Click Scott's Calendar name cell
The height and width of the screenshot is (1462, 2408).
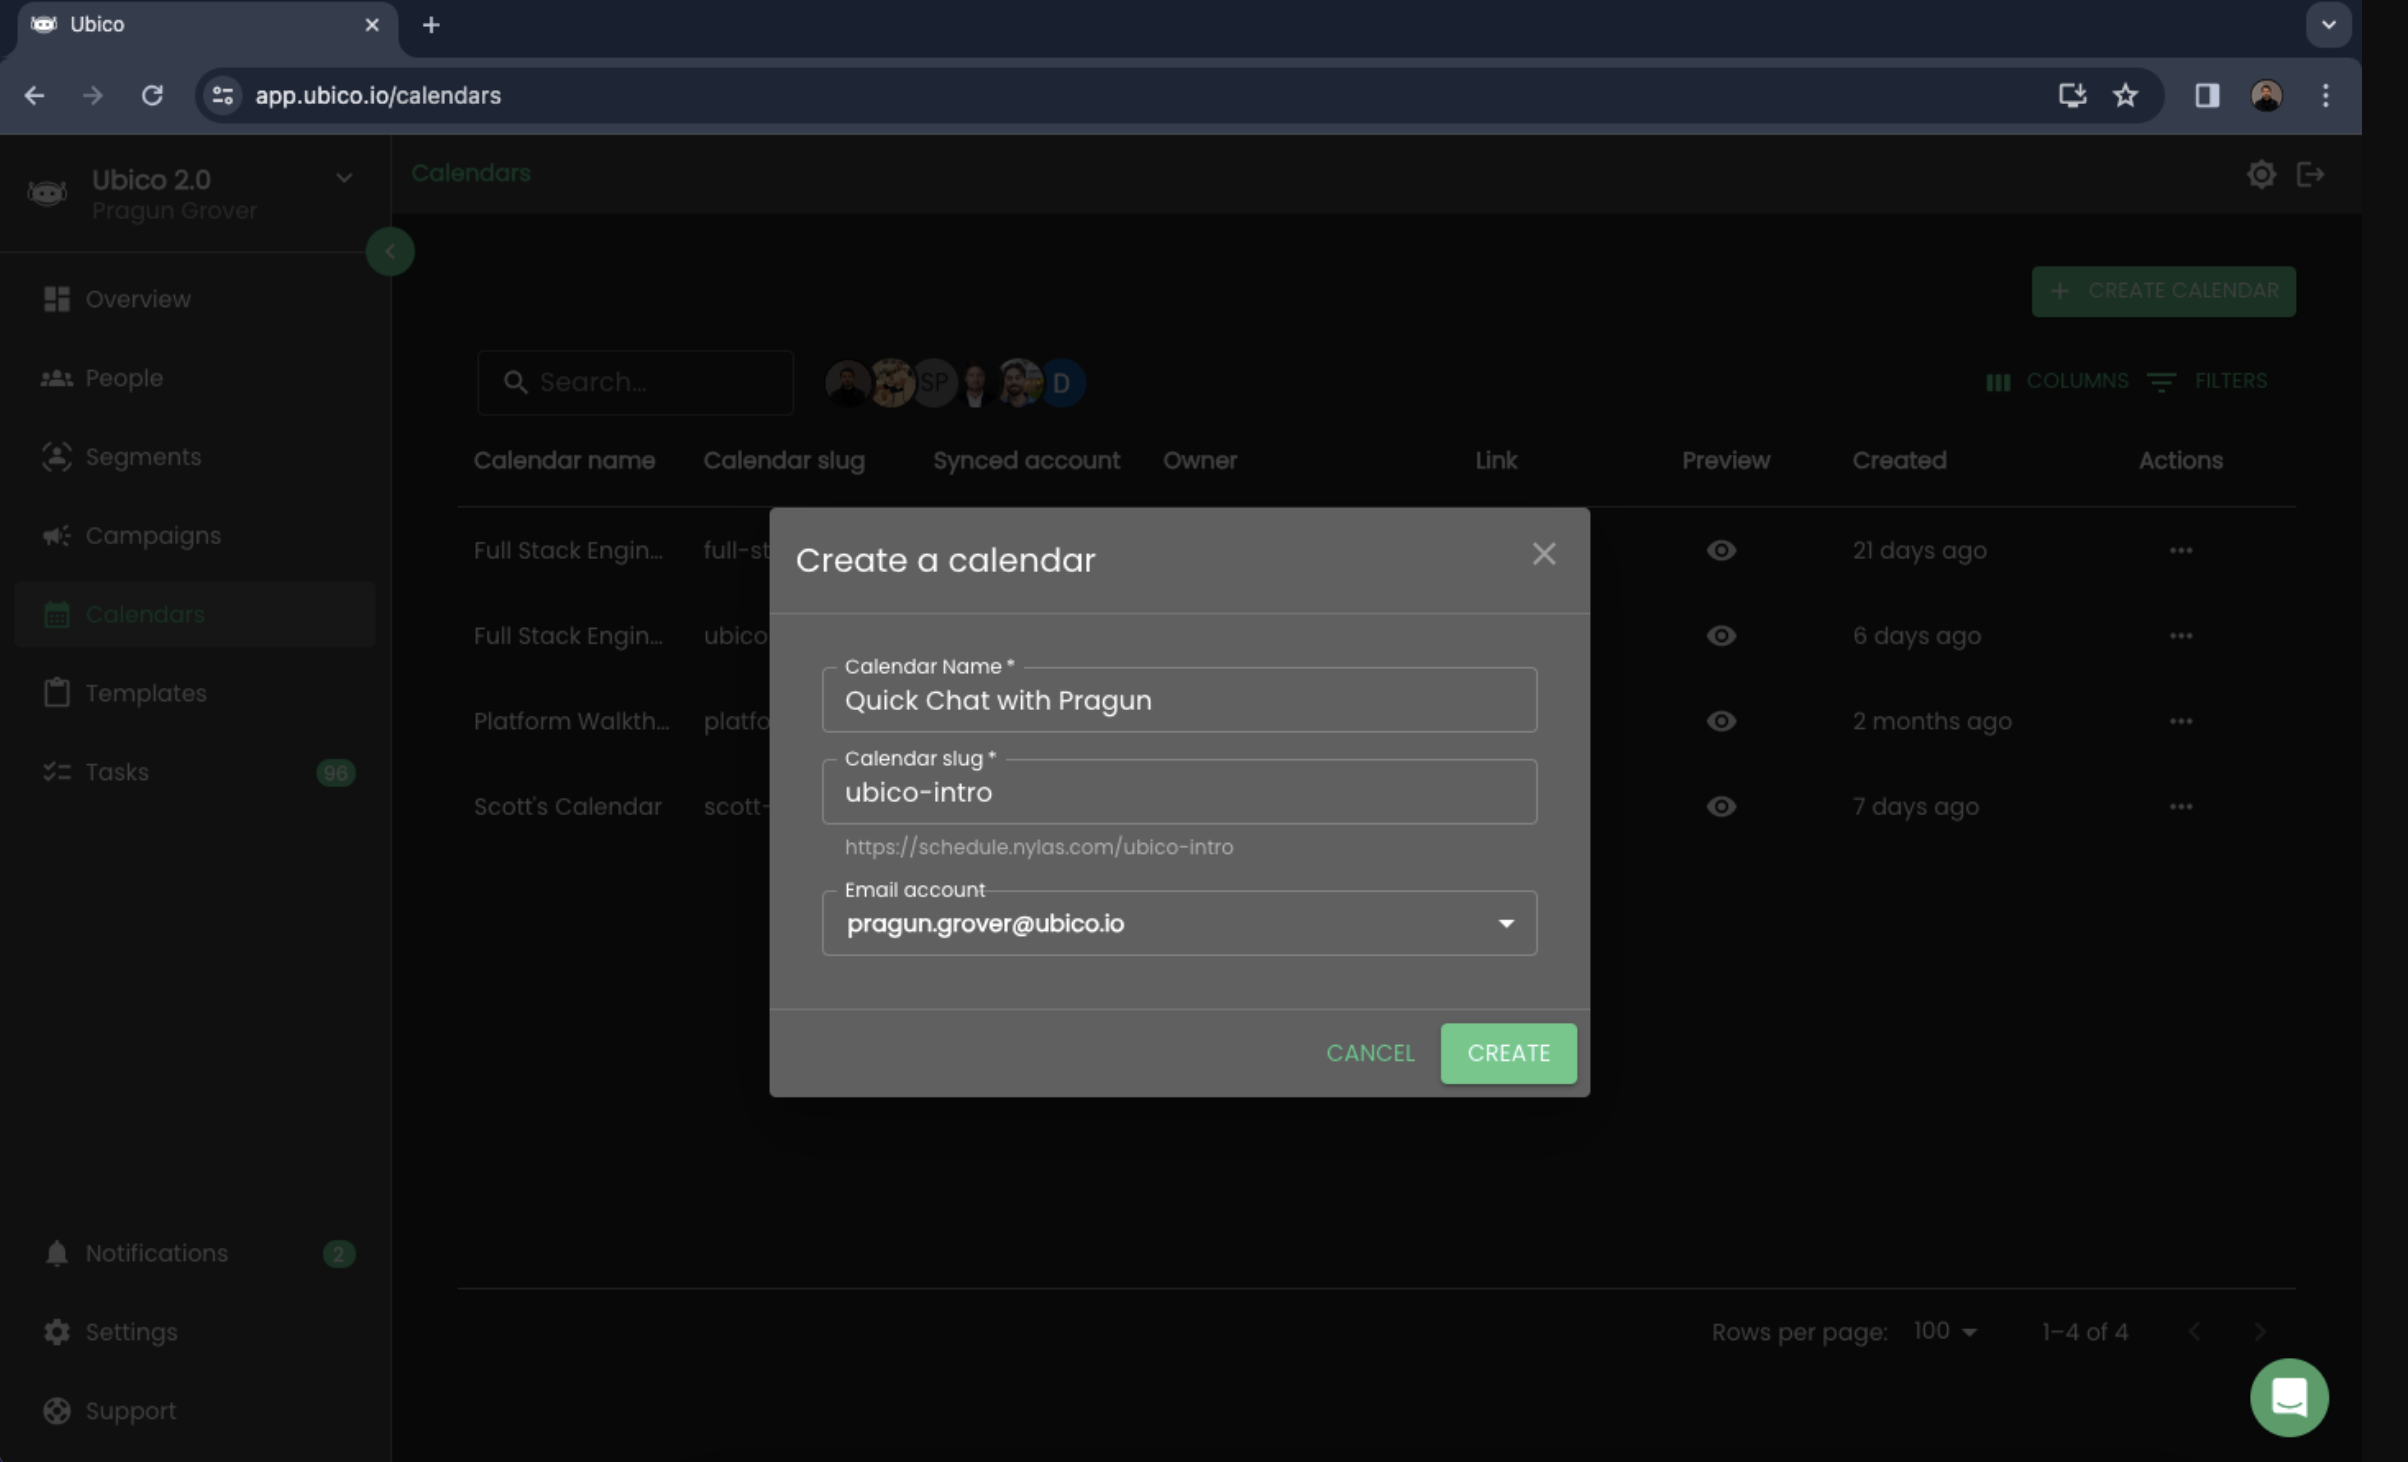(x=567, y=807)
